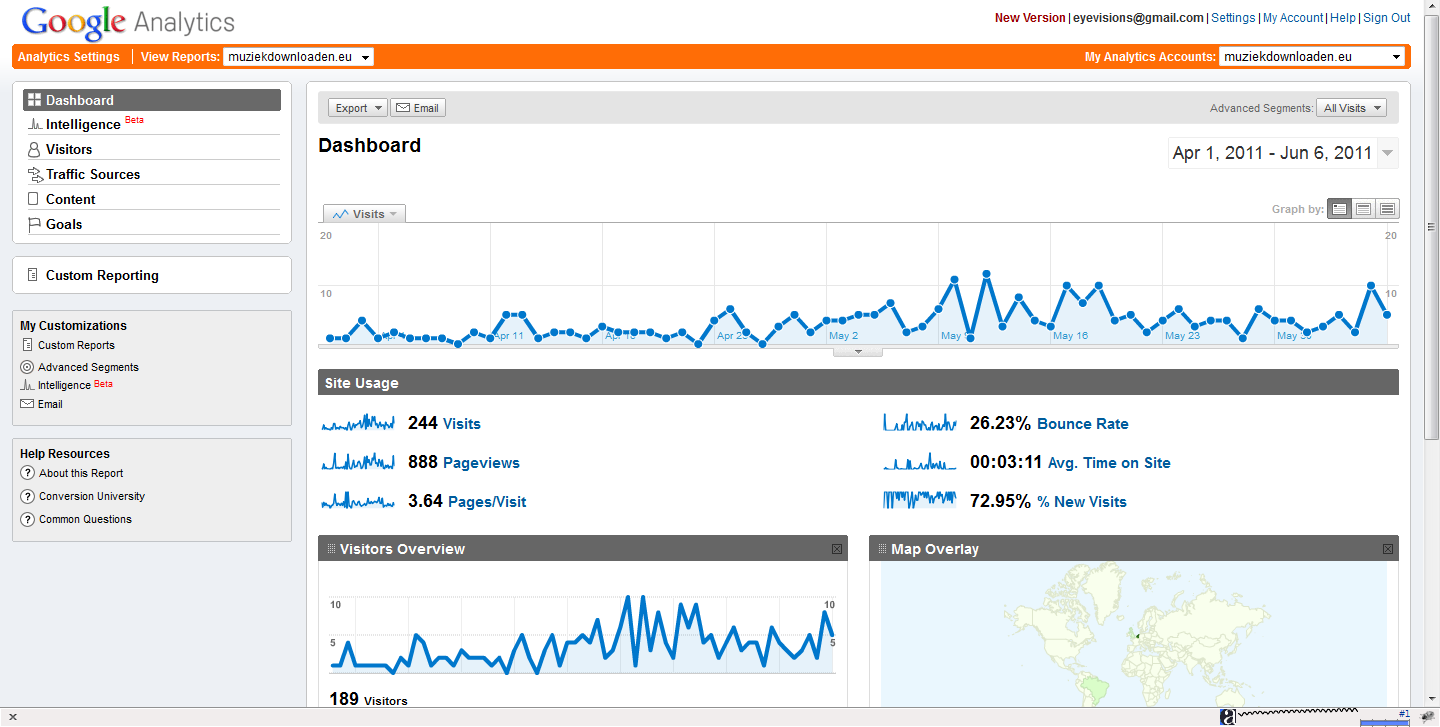Open Custom Reports under My Customizations

76,345
